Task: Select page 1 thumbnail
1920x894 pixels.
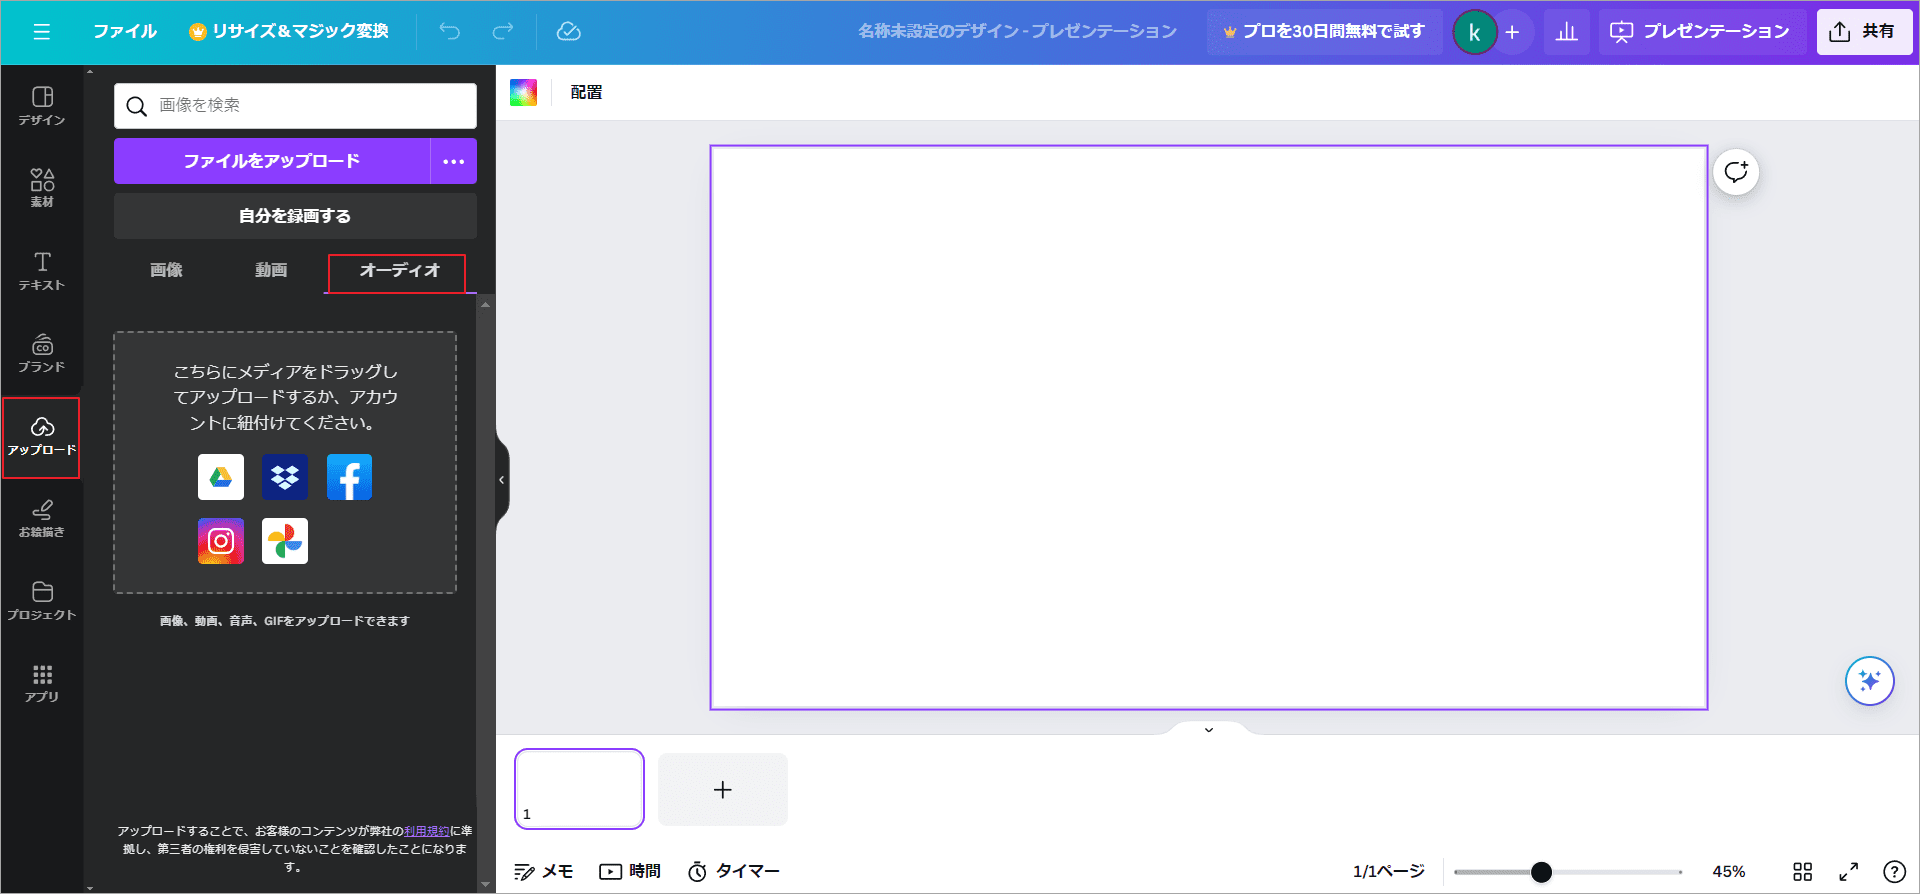Action: (580, 789)
